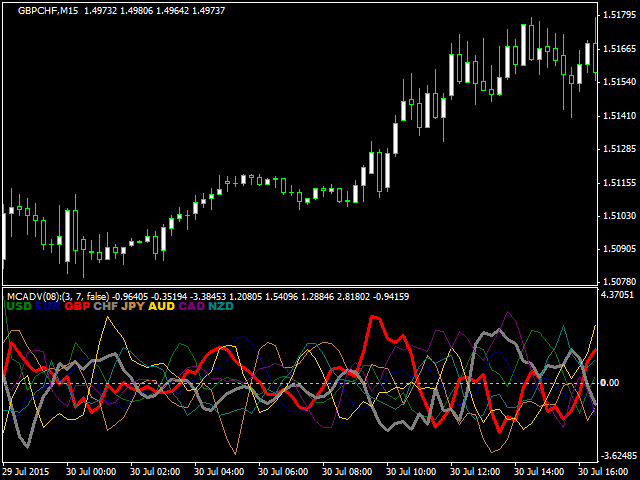Image resolution: width=640 pixels, height=480 pixels.
Task: Click price level 1.50780 on the price scale
Action: (x=619, y=282)
